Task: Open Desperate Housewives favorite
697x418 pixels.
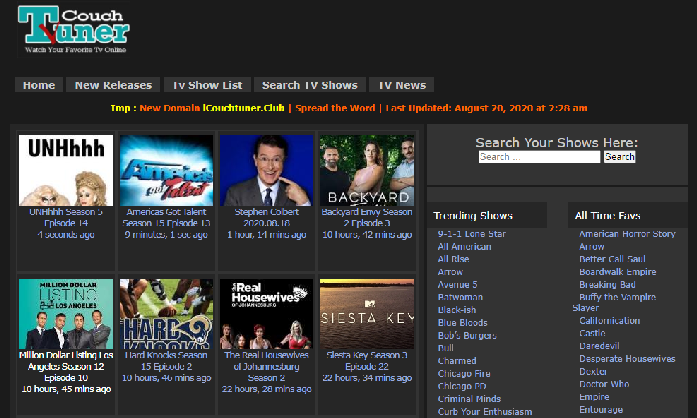Action: coord(627,359)
